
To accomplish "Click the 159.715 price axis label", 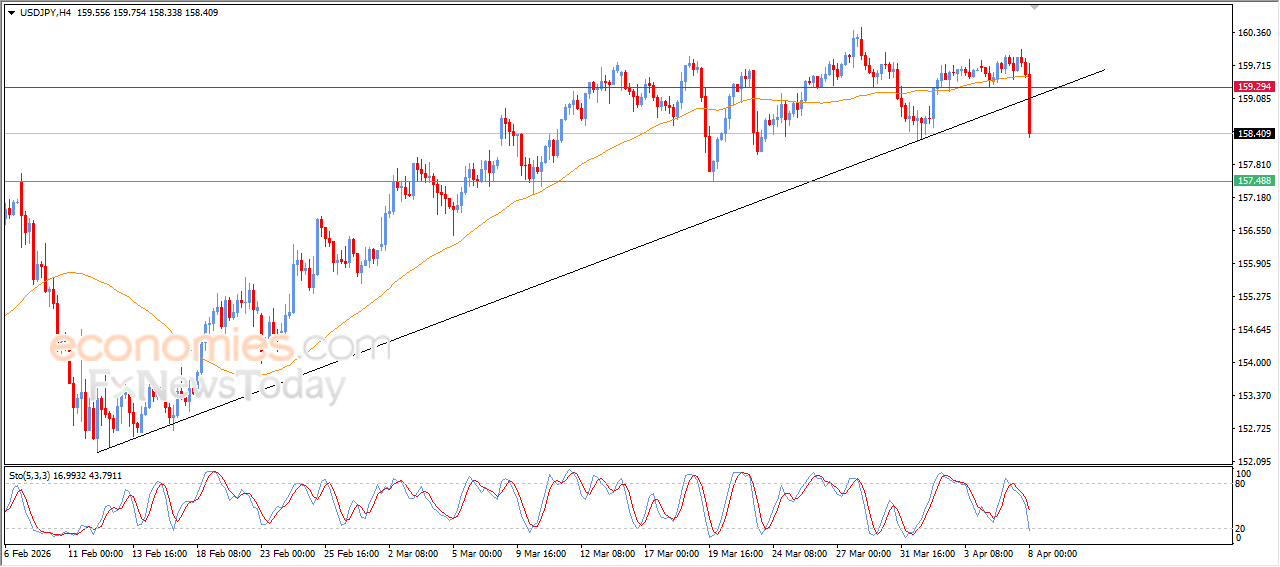I will coord(1253,66).
